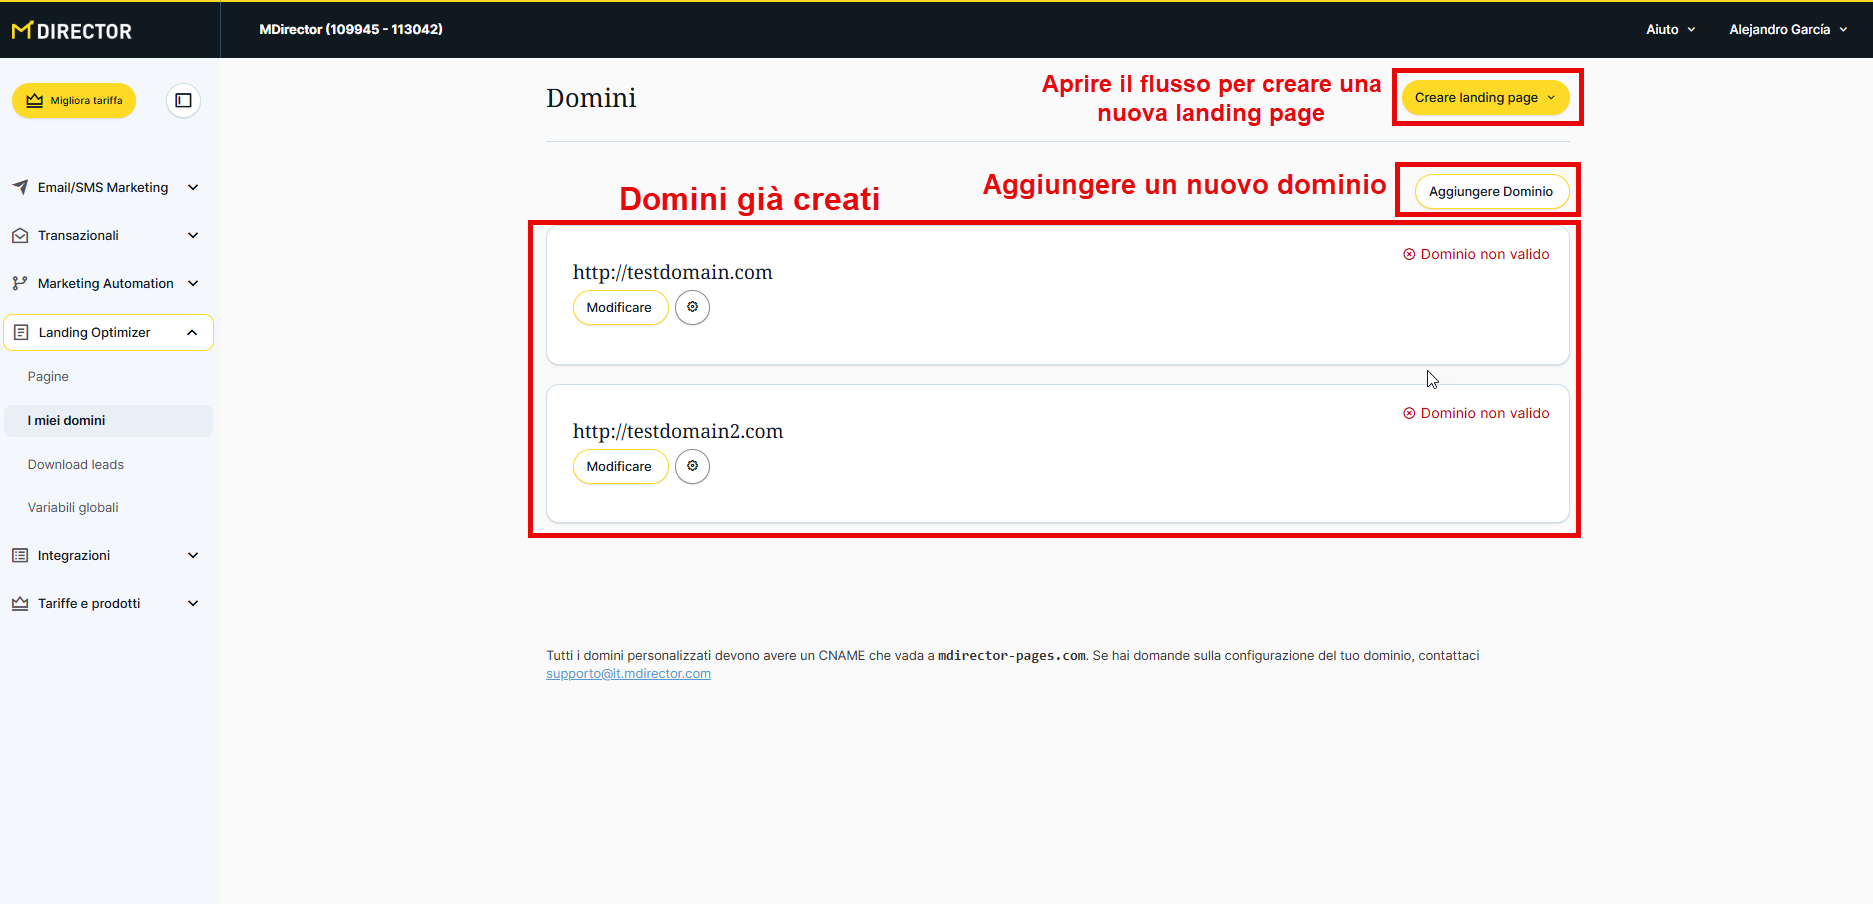Open the supporto@it.mdirector.com email link
The height and width of the screenshot is (904, 1873).
click(x=628, y=674)
